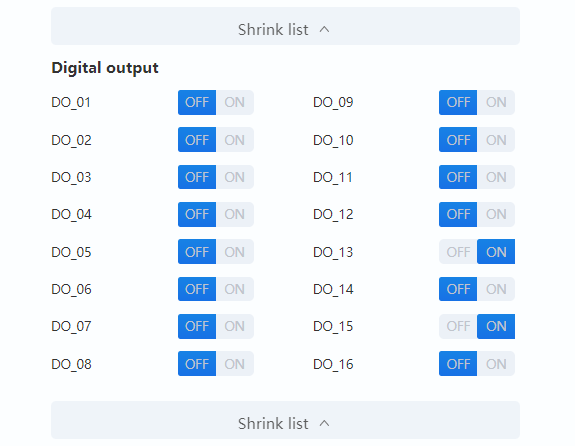
Task: Set DO_08 to ON
Action: (235, 364)
